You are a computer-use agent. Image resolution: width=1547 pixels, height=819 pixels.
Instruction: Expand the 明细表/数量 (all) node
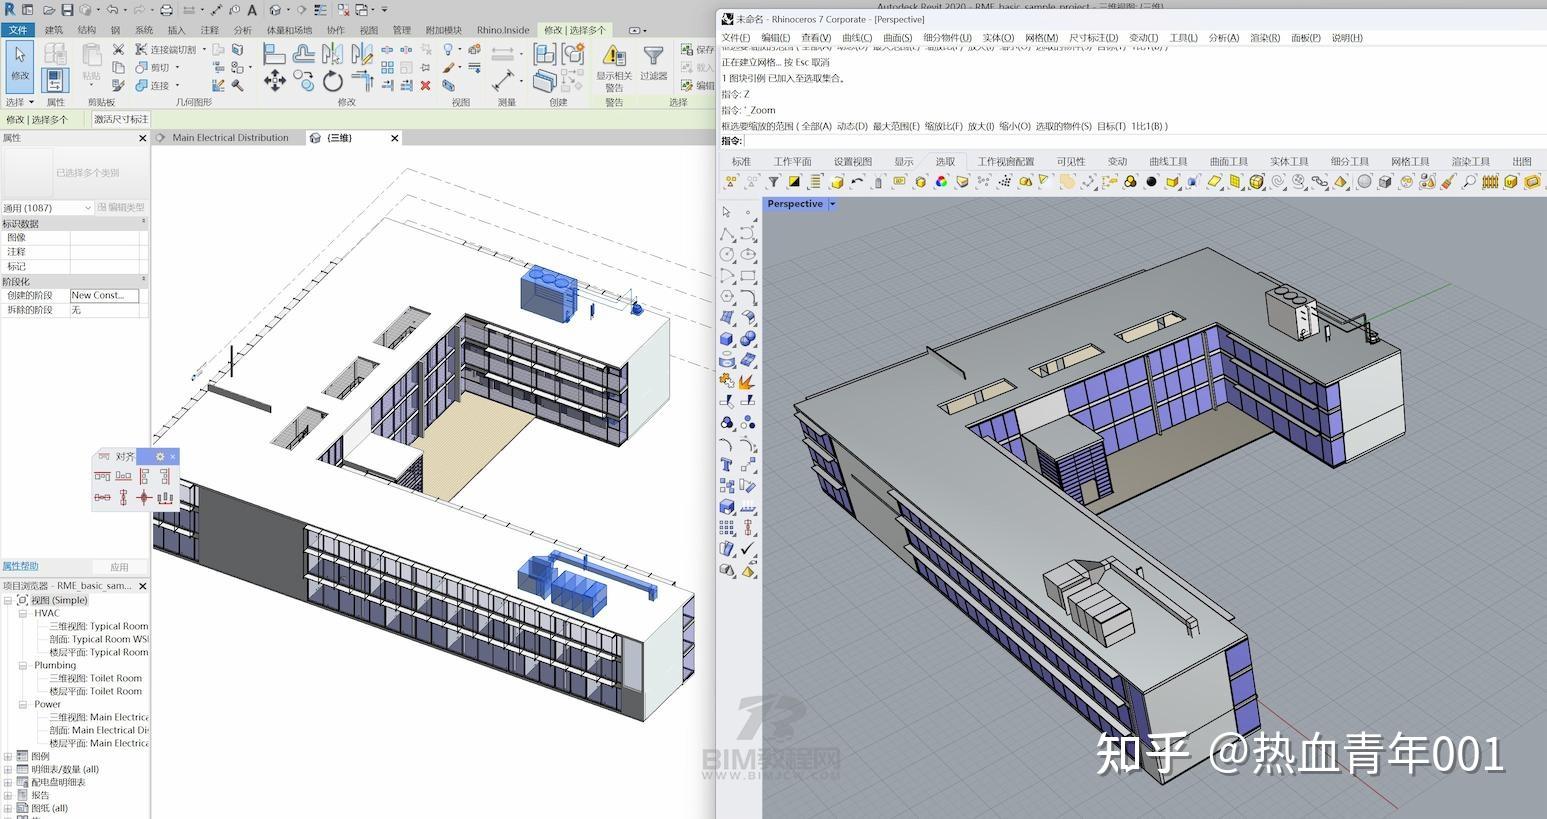[x=8, y=769]
